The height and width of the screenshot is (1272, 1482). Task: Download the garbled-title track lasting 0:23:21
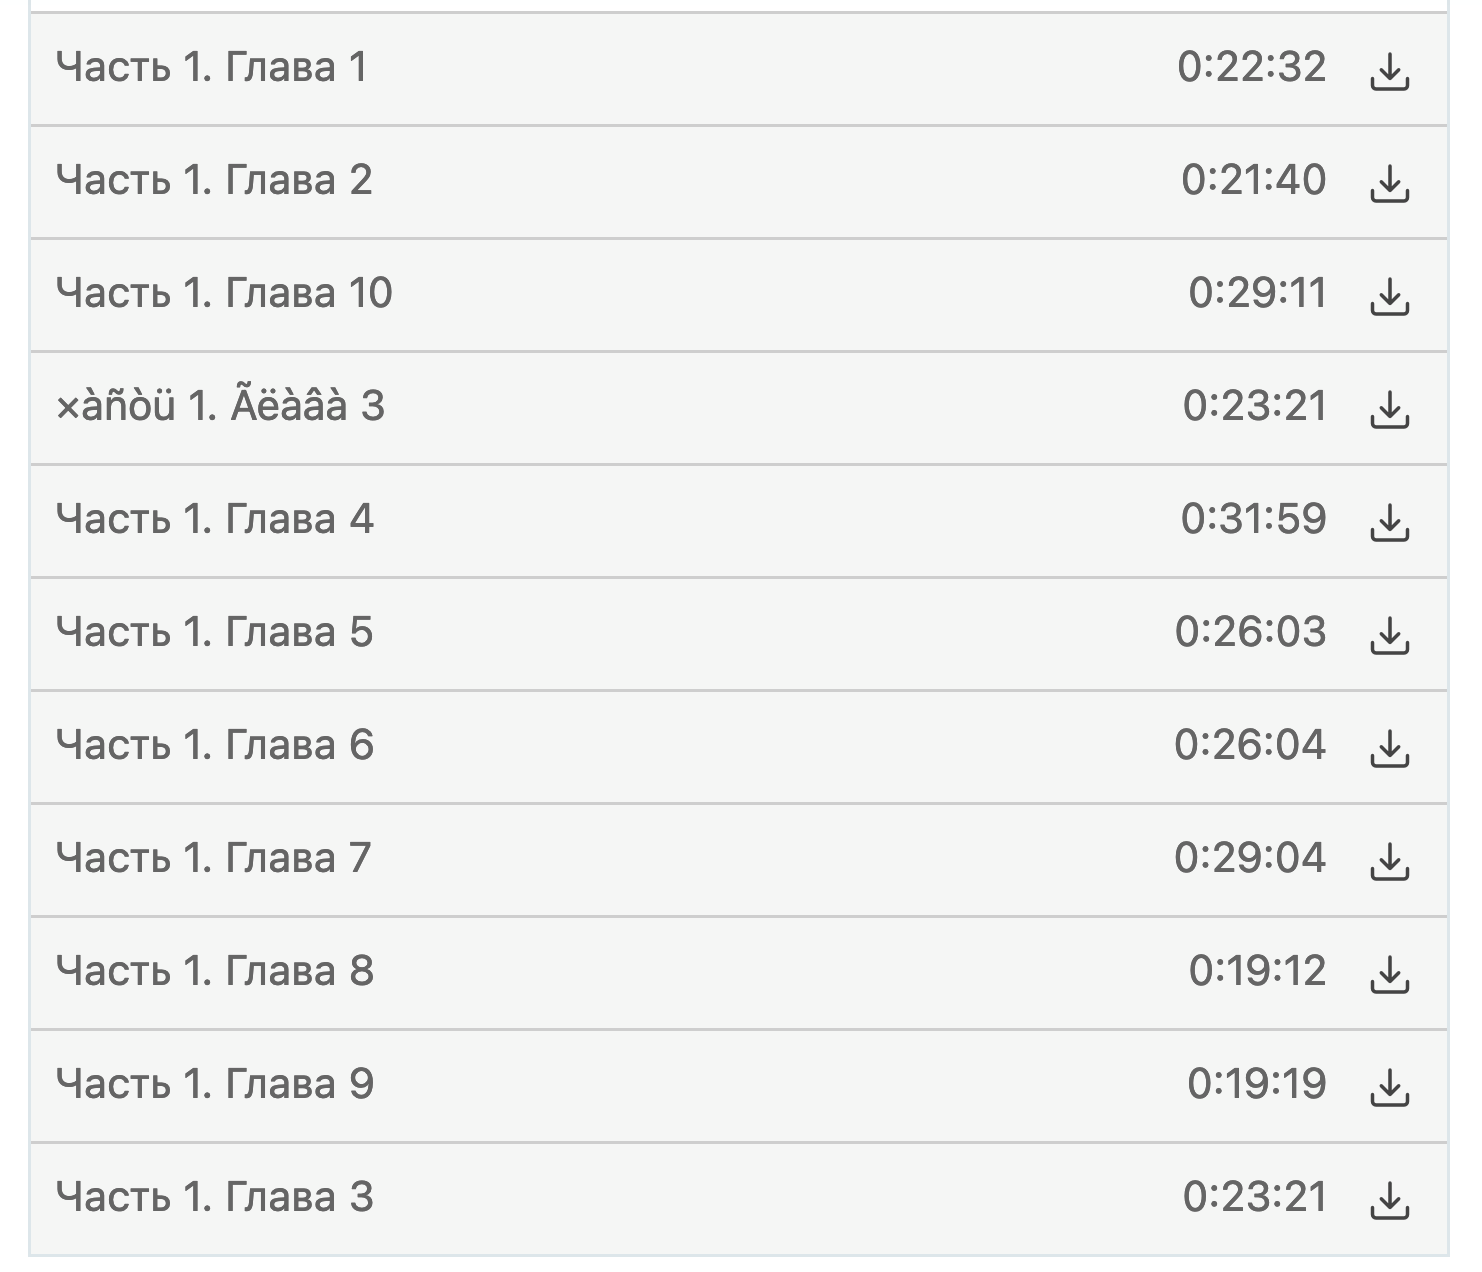(1388, 410)
